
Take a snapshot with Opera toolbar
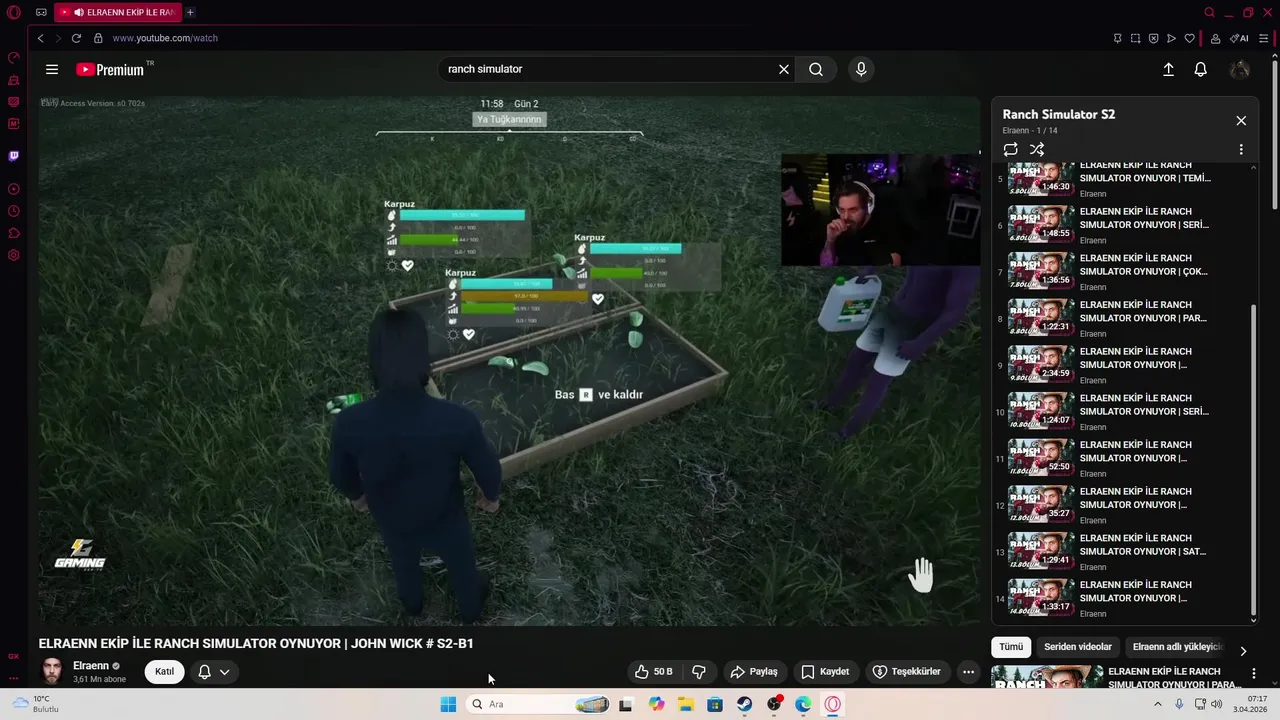(1135, 38)
